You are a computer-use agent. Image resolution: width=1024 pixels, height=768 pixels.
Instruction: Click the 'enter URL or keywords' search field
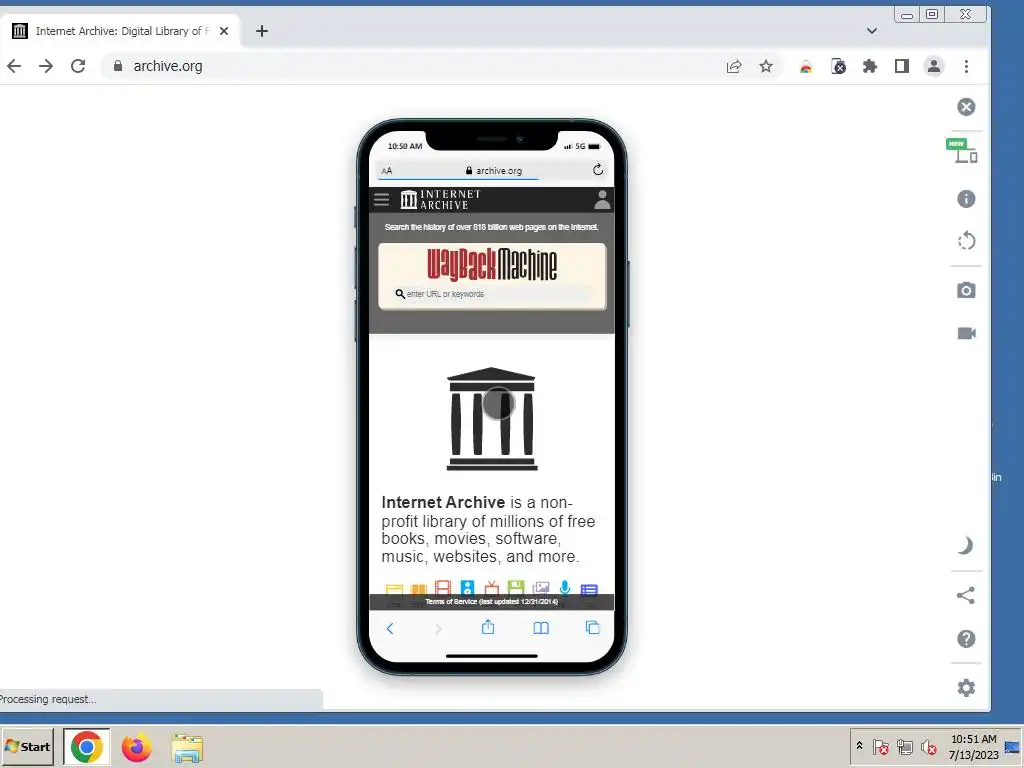[492, 294]
